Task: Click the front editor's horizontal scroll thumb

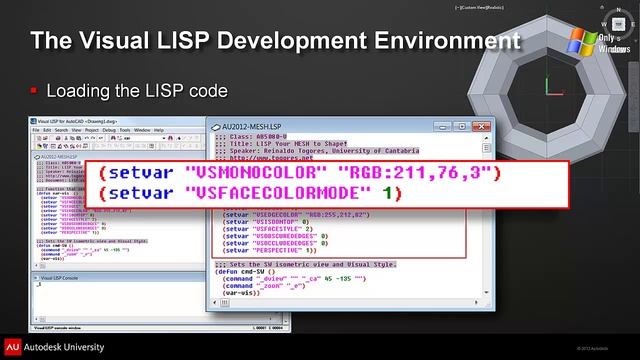Action: pyautogui.click(x=225, y=302)
